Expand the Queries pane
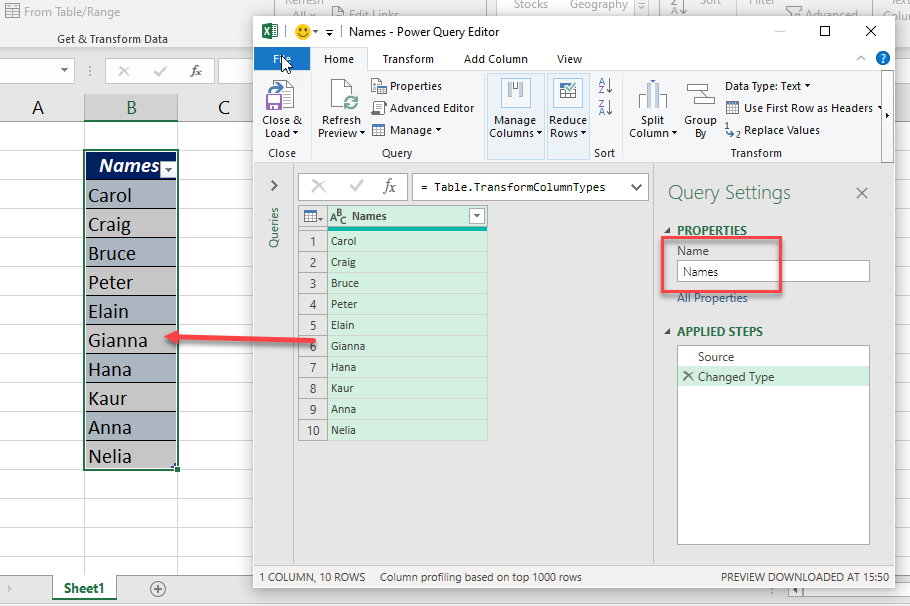910x606 pixels. pyautogui.click(x=274, y=186)
